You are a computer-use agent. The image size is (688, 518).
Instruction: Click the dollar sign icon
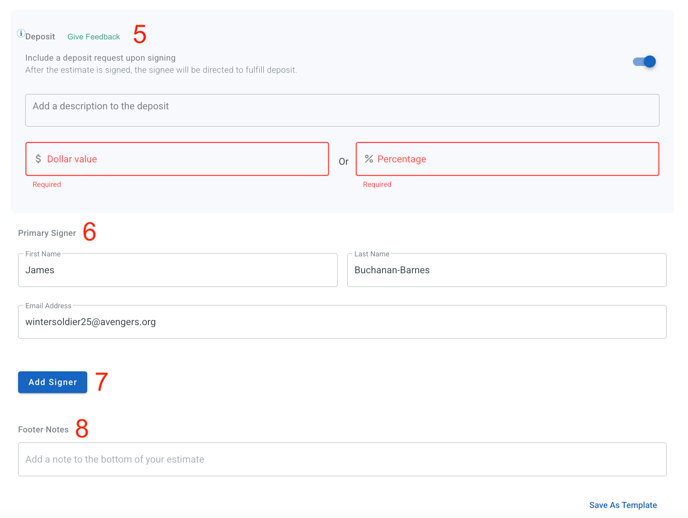(38, 159)
